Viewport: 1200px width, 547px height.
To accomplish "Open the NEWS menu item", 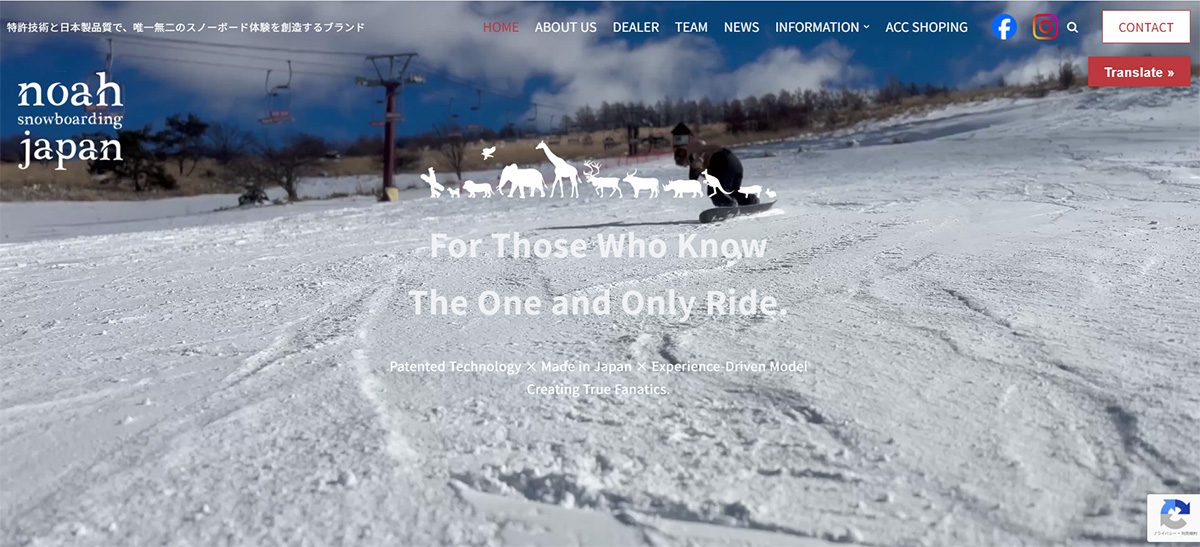I will tap(741, 27).
